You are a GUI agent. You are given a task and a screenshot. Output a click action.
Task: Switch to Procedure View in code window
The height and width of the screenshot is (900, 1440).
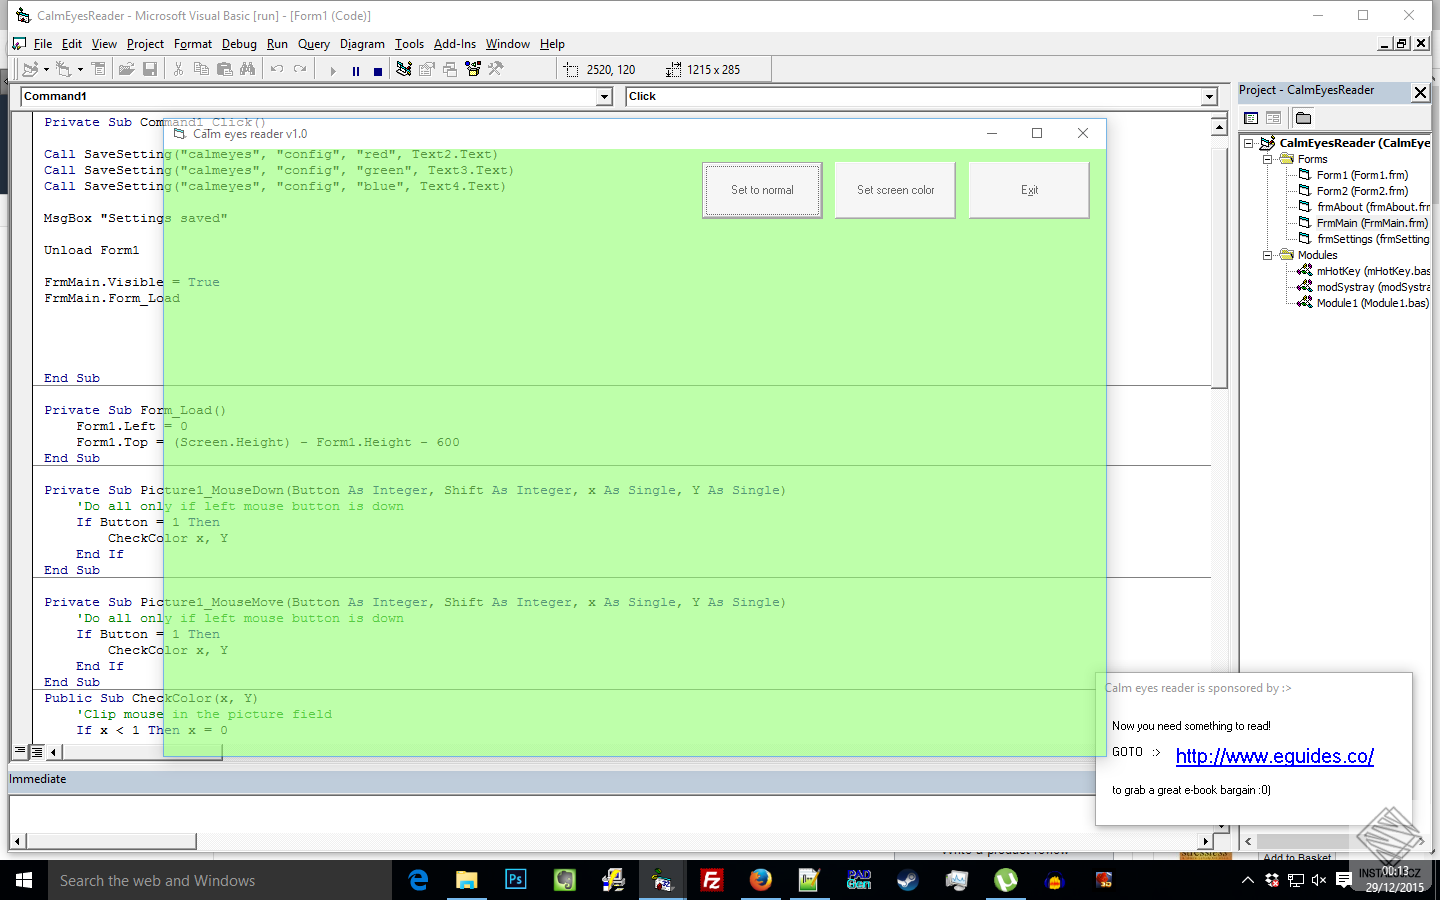coord(20,751)
